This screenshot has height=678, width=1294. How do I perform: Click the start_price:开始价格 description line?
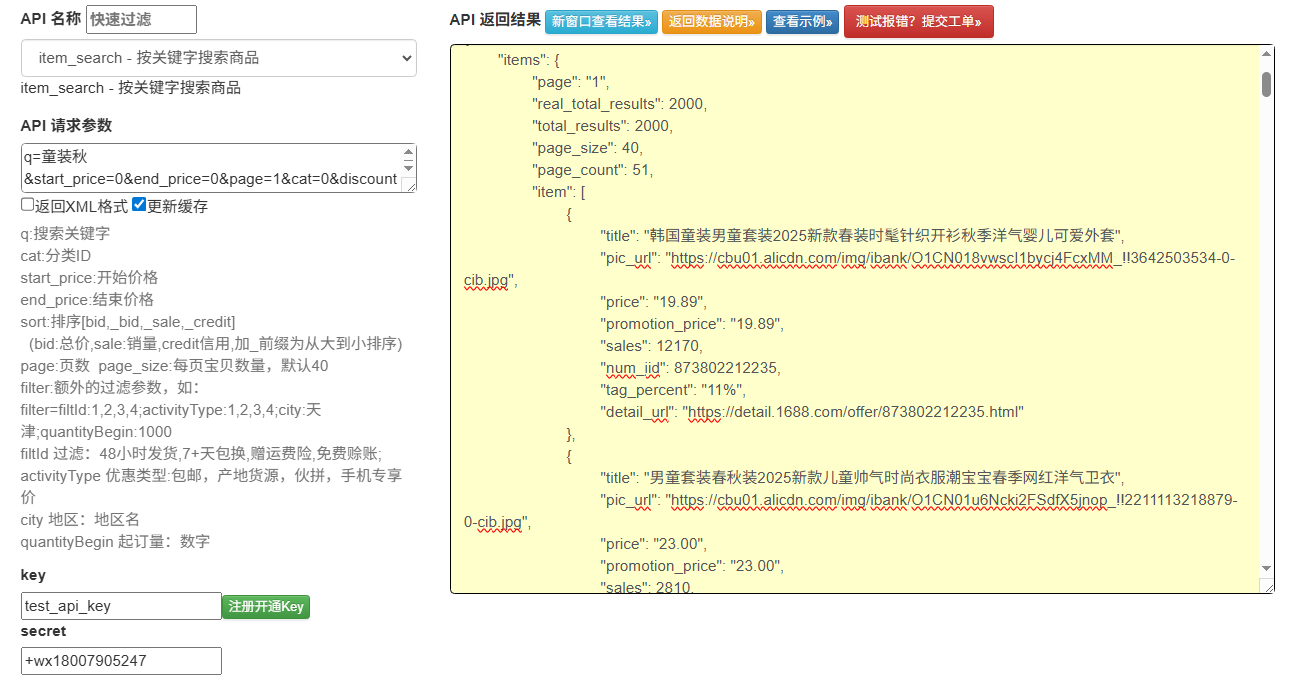[x=90, y=278]
